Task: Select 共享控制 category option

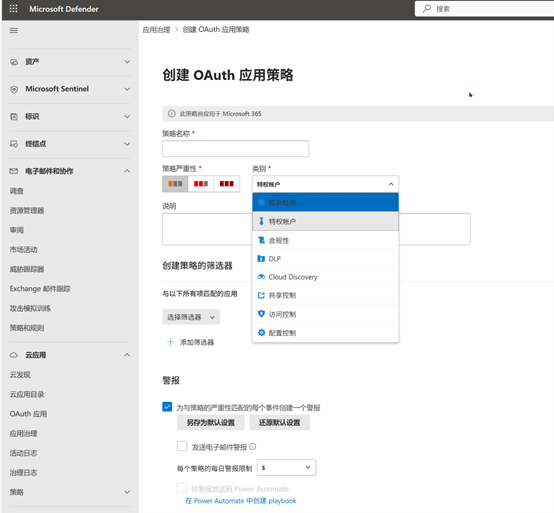Action: [325, 295]
